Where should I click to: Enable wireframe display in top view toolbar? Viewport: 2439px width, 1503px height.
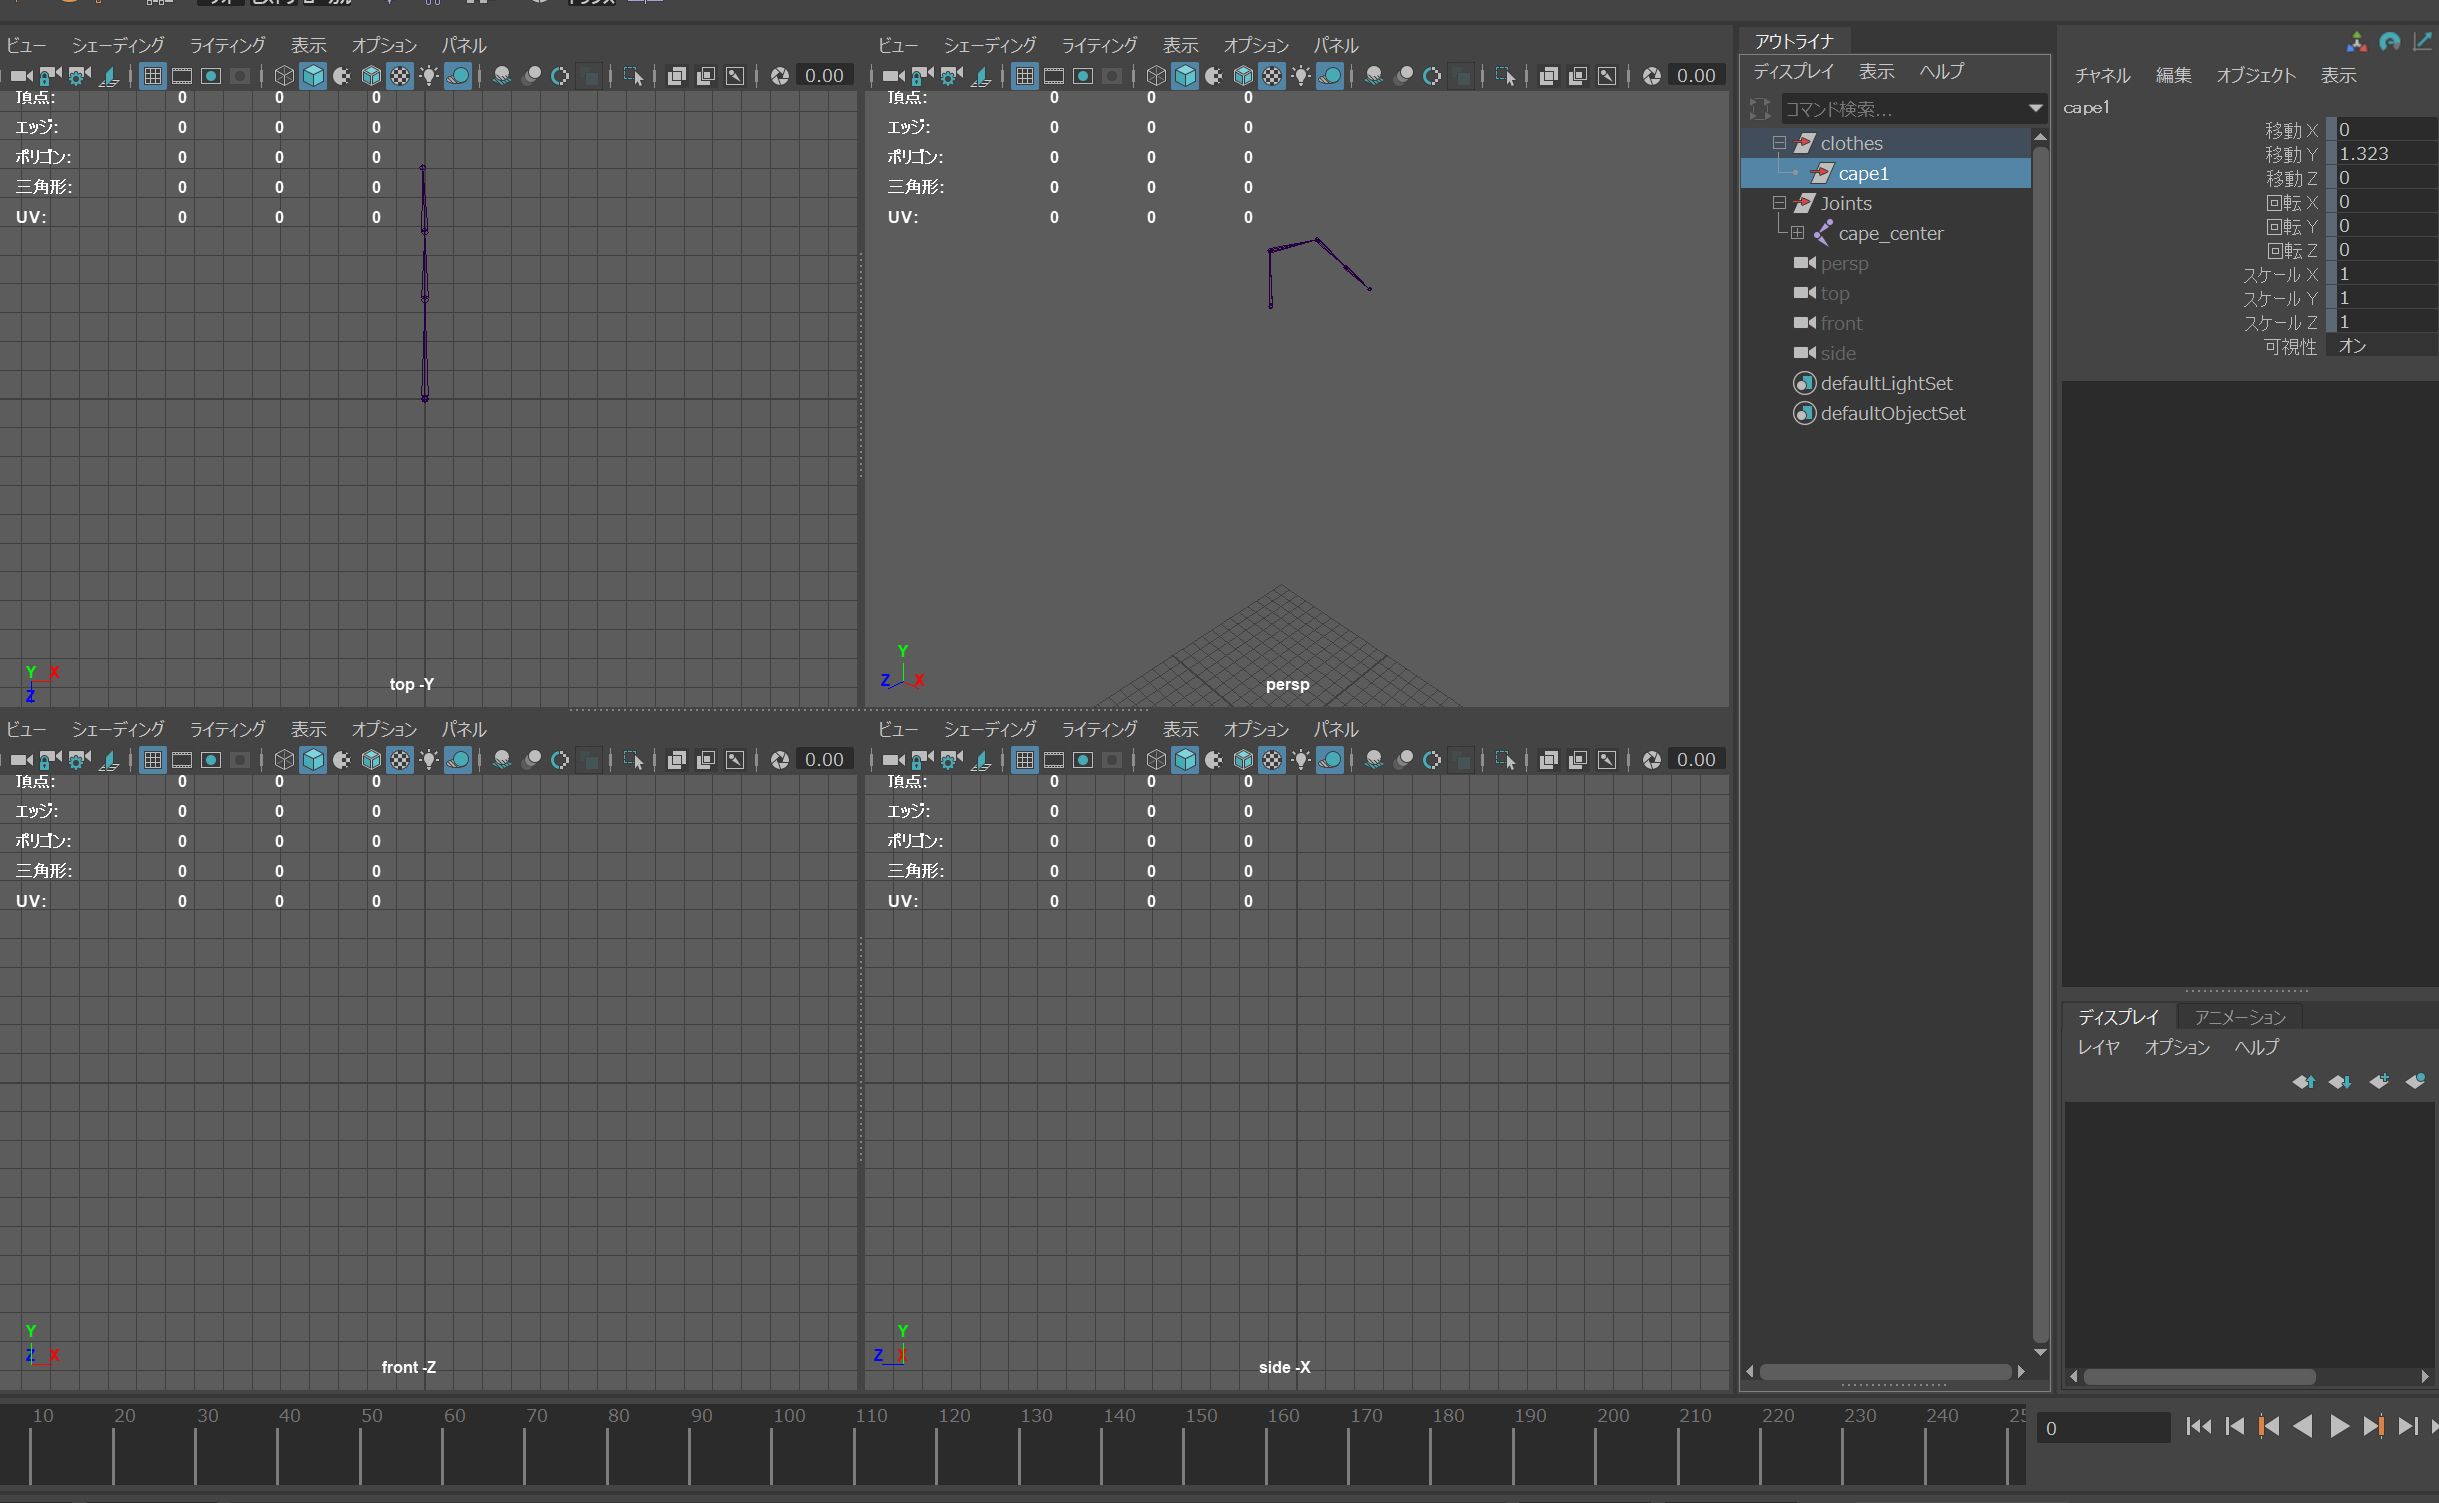(284, 76)
